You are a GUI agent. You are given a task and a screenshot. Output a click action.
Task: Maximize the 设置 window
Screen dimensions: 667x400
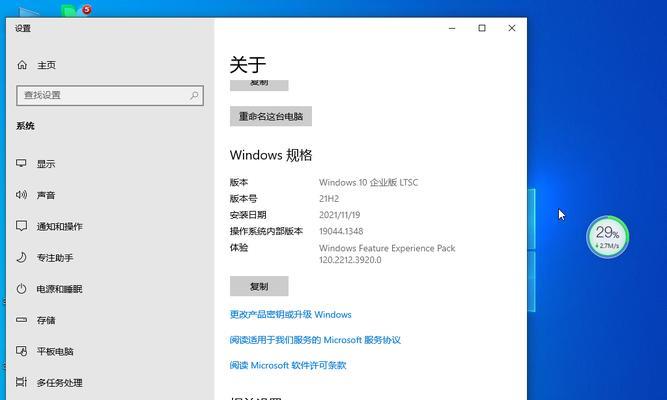click(482, 28)
